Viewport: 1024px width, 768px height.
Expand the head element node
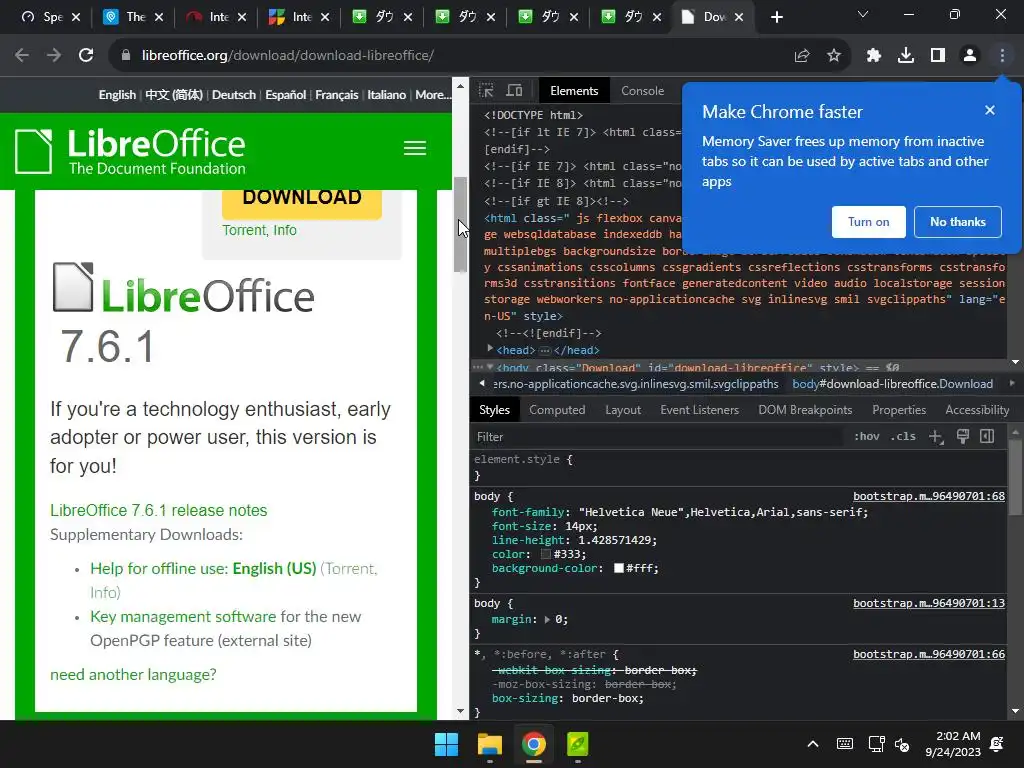pos(490,349)
